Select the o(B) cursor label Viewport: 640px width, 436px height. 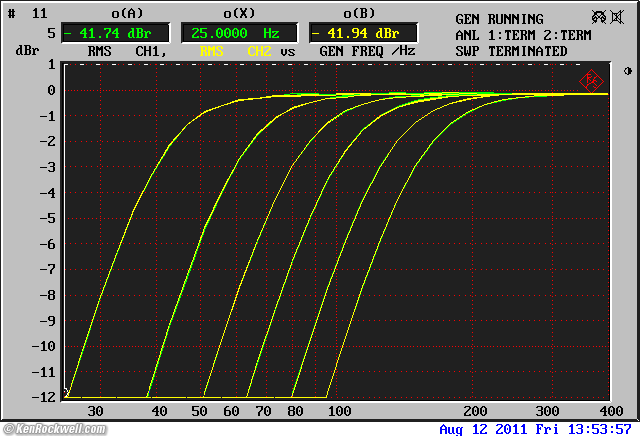(361, 13)
